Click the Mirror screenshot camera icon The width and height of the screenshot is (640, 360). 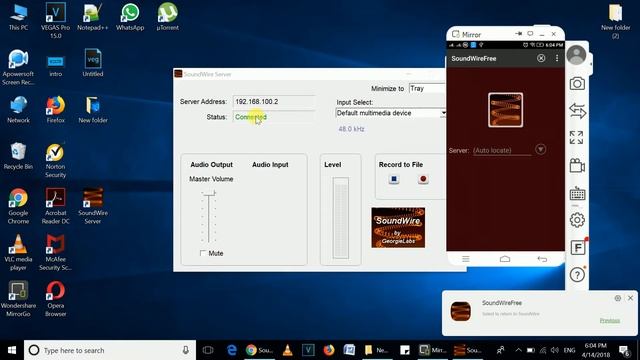pos(577,84)
